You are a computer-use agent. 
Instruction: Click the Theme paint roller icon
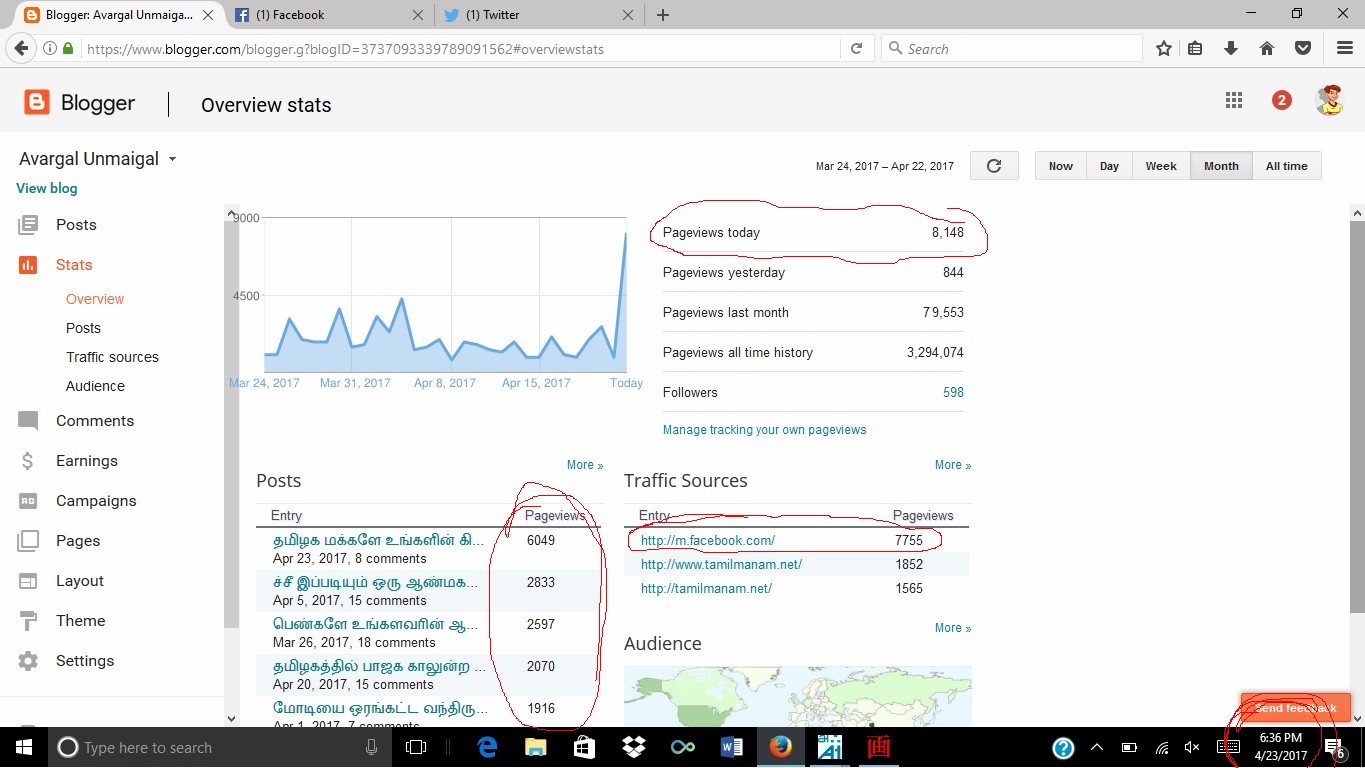click(x=28, y=621)
